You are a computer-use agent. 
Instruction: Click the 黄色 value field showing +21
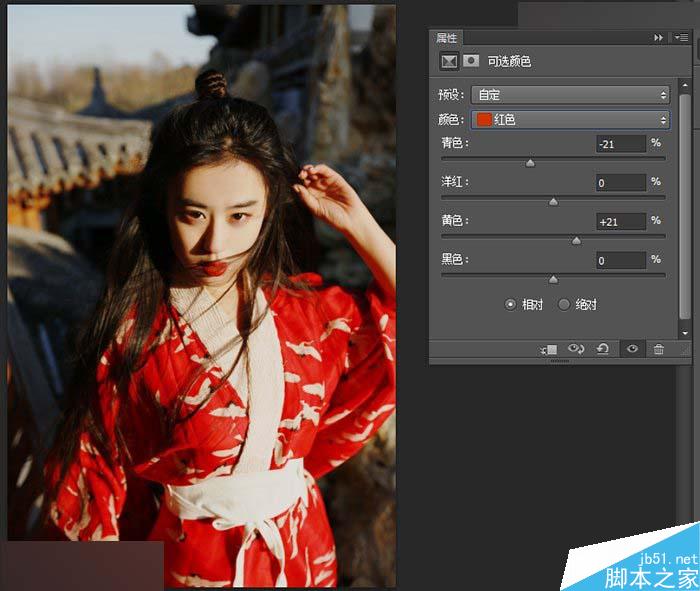pyautogui.click(x=621, y=222)
